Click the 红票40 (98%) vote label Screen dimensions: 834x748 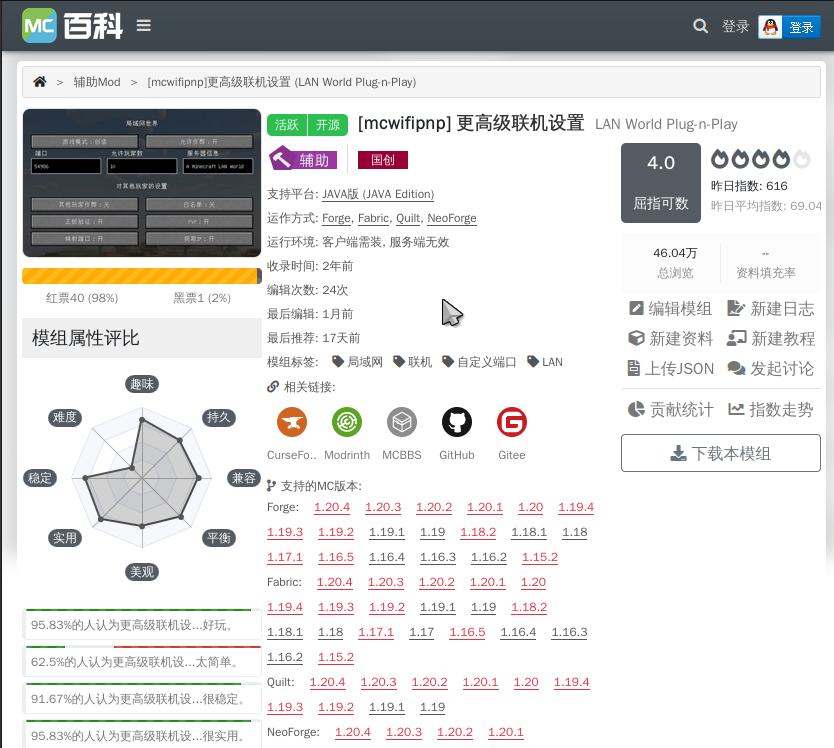pos(82,298)
